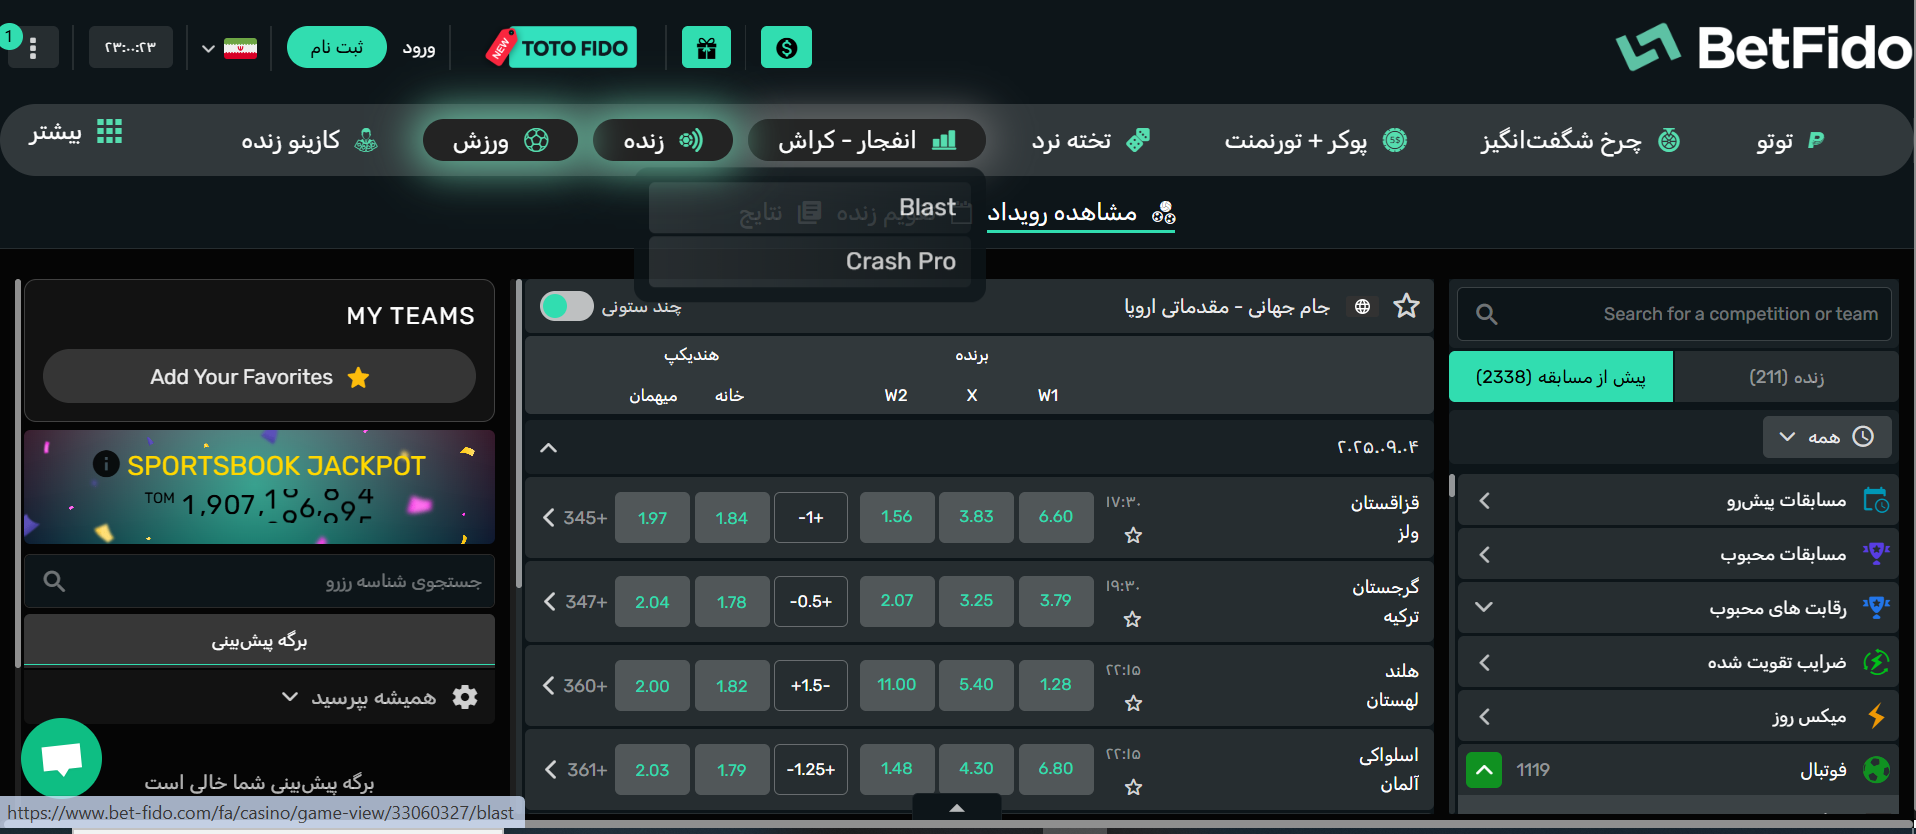The width and height of the screenshot is (1916, 834).
Task: Favorite the قزاقستان - ولز match
Action: pyautogui.click(x=1133, y=535)
